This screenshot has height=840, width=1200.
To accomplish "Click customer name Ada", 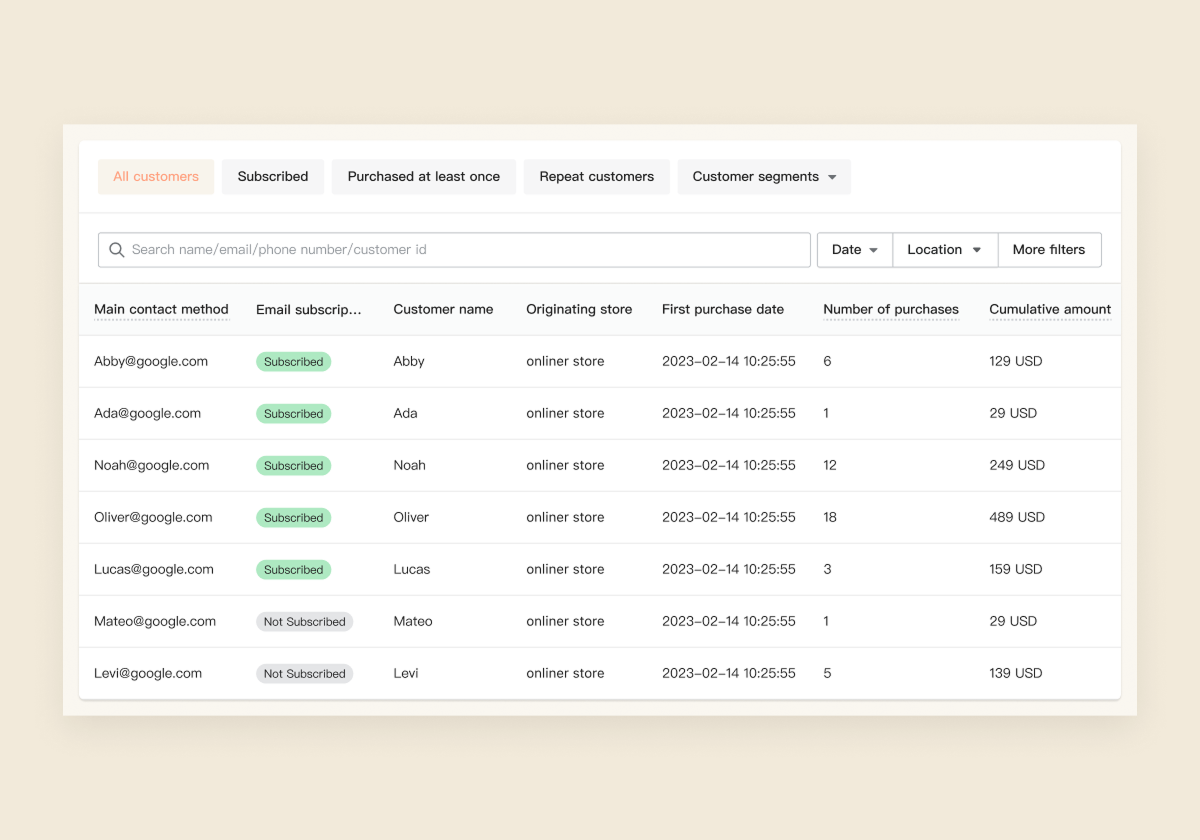I will (x=405, y=414).
